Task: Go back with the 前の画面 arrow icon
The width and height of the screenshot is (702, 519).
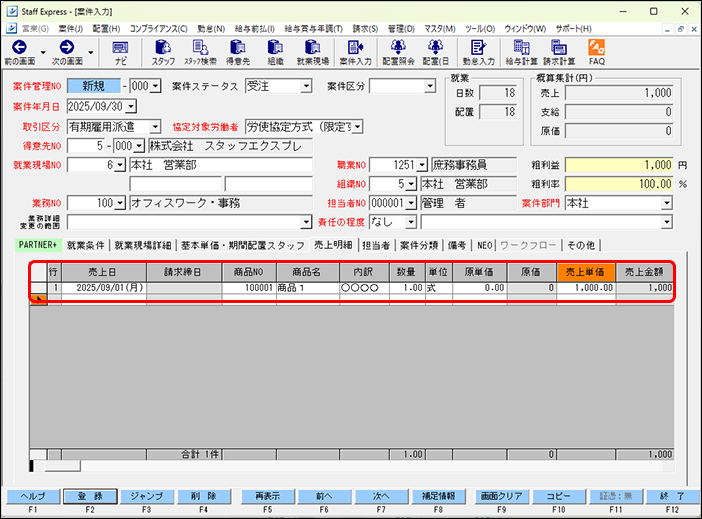Action: [19, 47]
